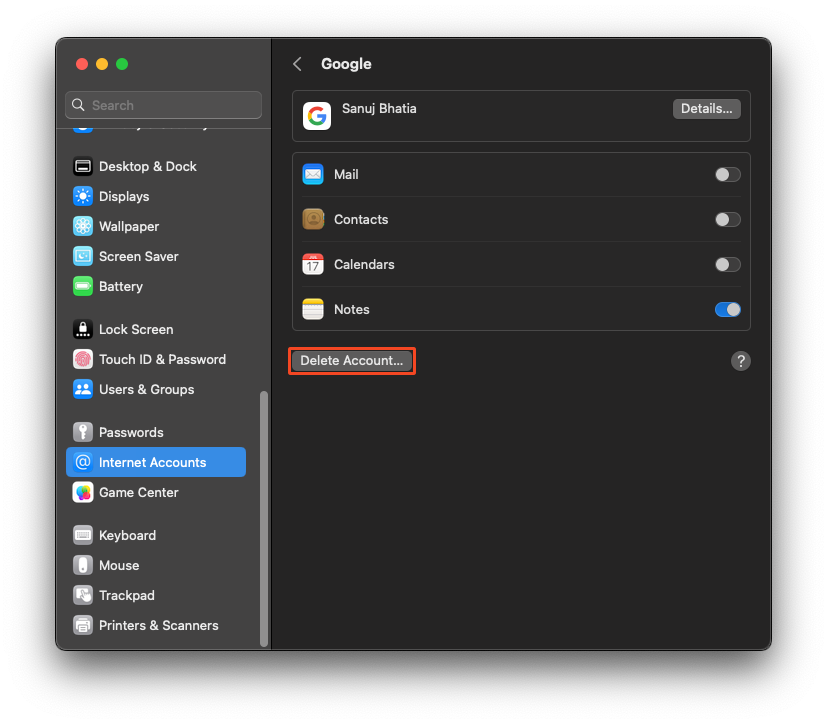Click the Mail icon next to Mail
This screenshot has width=827, height=724.
point(313,174)
